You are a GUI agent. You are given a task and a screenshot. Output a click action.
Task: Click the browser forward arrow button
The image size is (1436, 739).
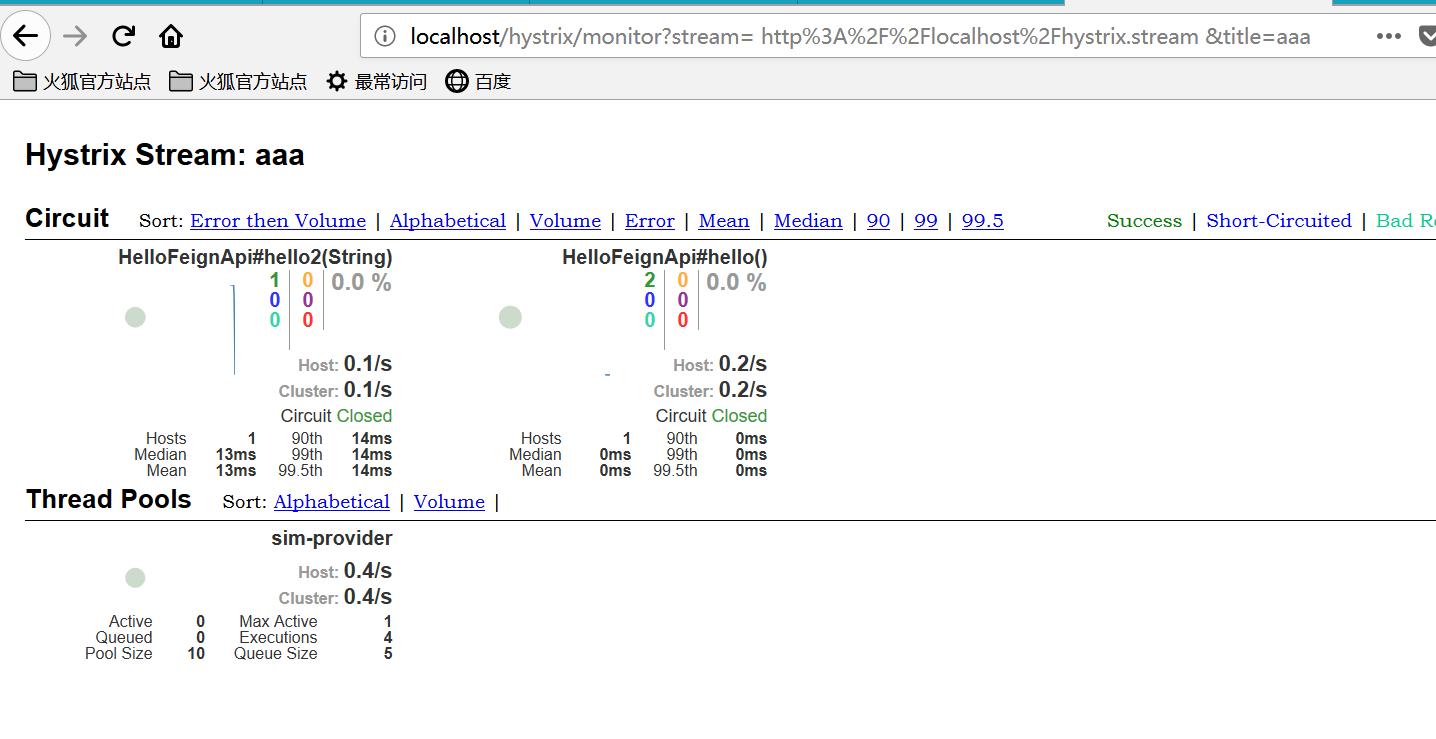click(75, 37)
